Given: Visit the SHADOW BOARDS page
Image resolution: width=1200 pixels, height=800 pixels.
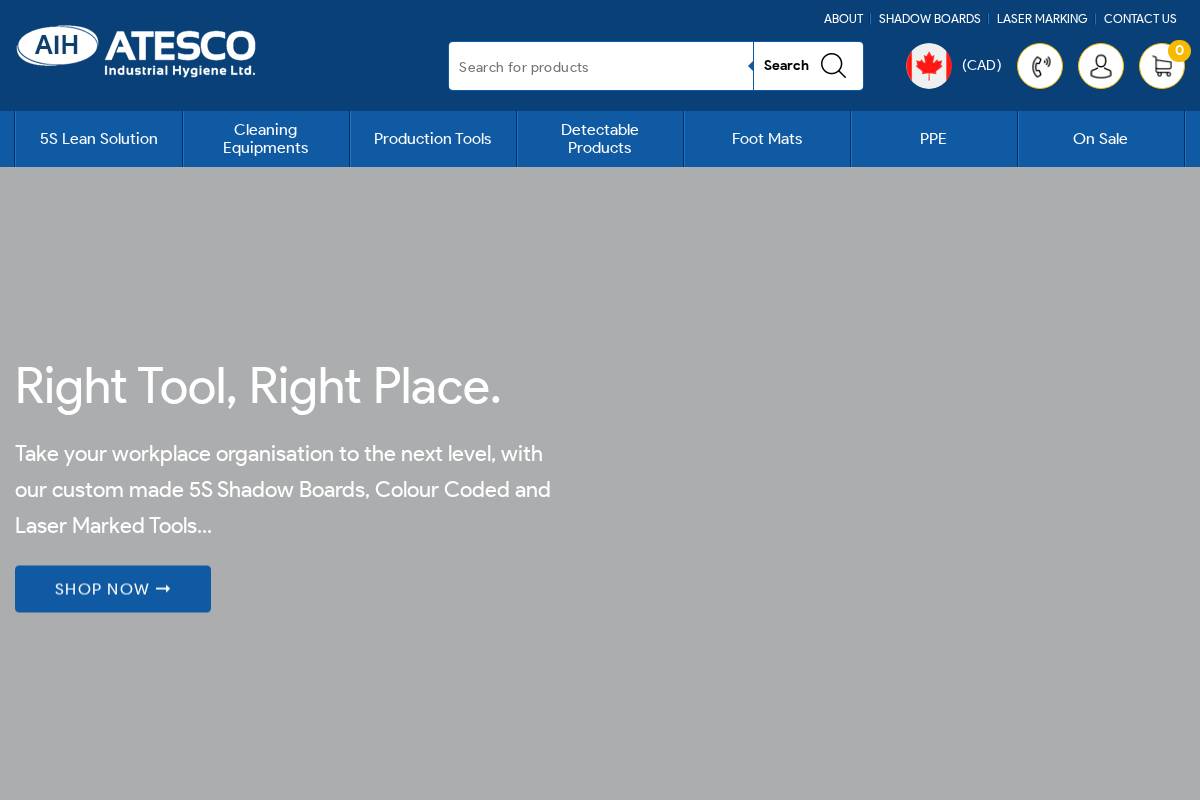Looking at the screenshot, I should (x=929, y=19).
